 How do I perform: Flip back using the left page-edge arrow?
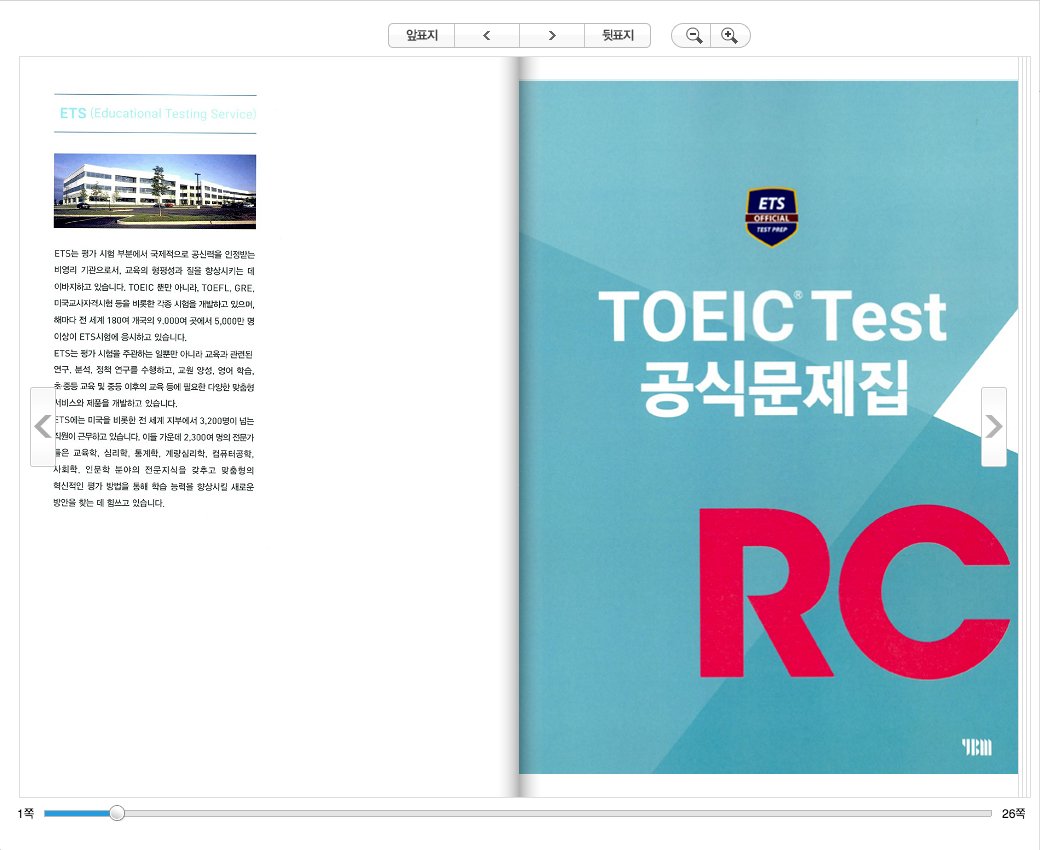(x=43, y=426)
